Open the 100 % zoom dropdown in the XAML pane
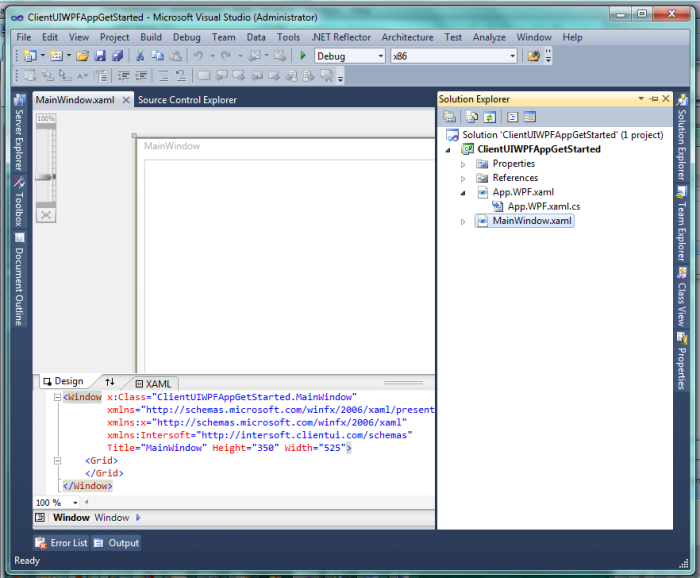Screen dimensions: 700x578 coord(75,503)
